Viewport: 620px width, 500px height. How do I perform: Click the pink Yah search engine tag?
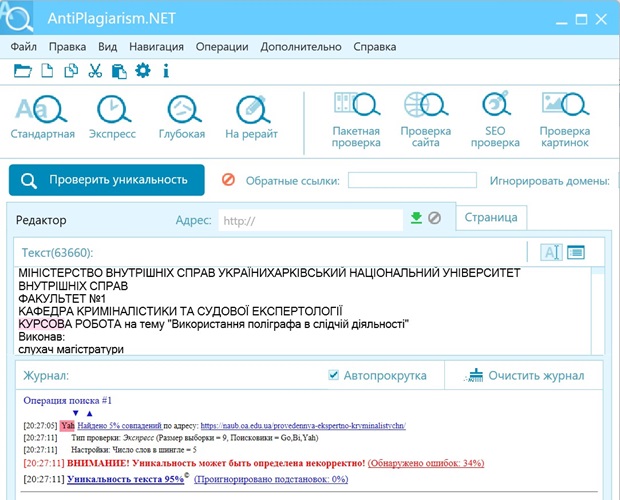tap(67, 426)
